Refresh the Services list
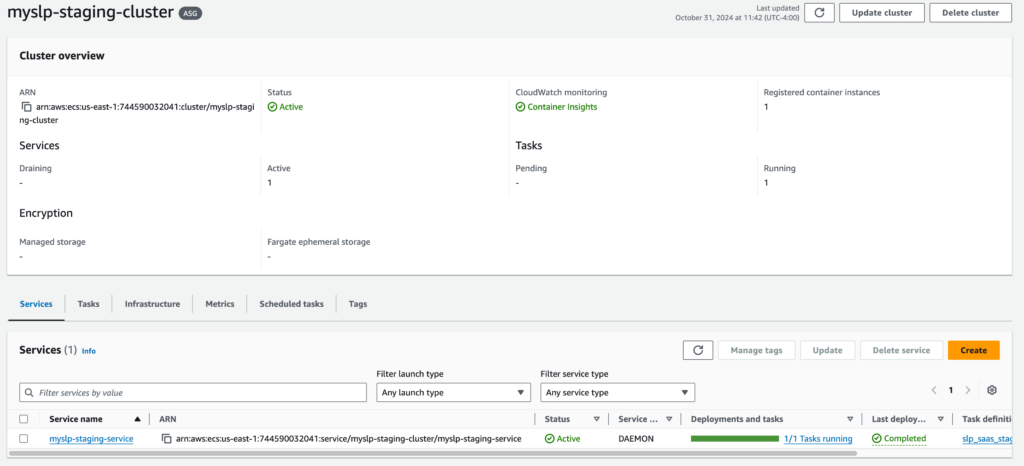Screen dimensions: 1024x466 point(698,350)
